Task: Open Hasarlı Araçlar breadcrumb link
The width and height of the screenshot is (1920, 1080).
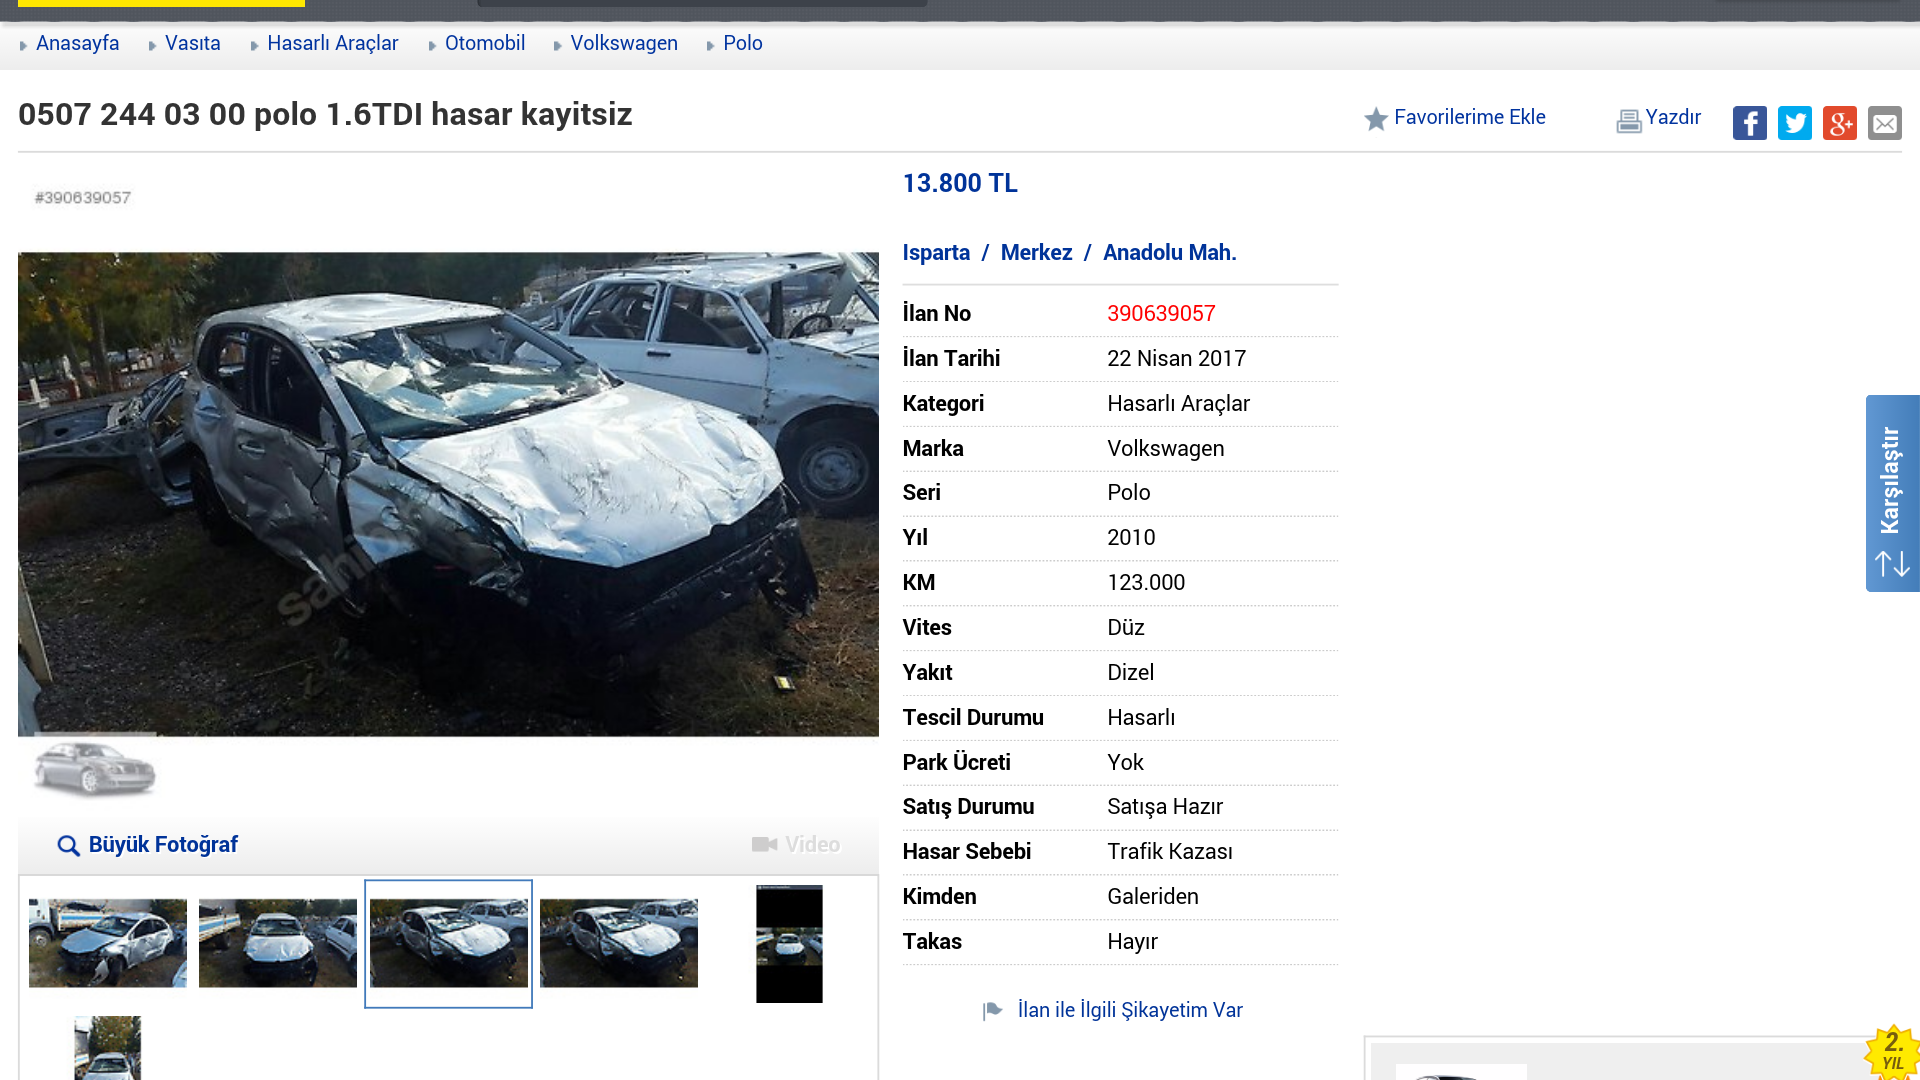Action: pyautogui.click(x=332, y=43)
